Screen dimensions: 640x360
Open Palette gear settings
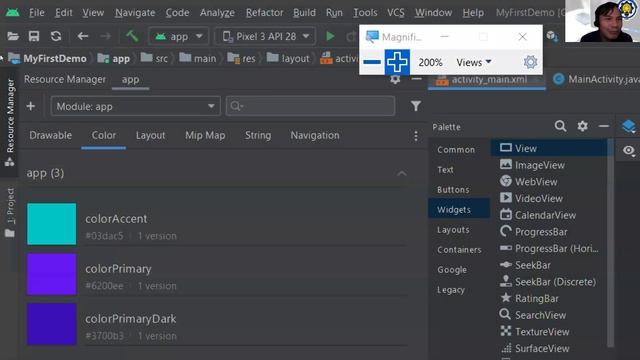582,126
